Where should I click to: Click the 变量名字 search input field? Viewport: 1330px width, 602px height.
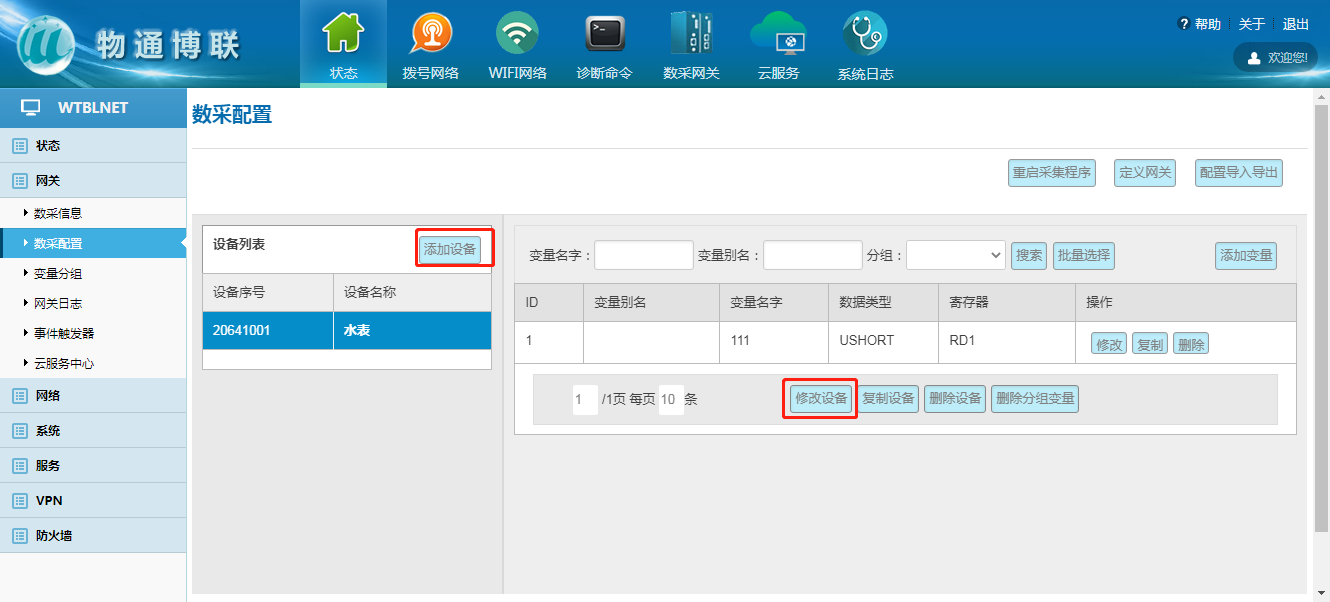pos(644,256)
